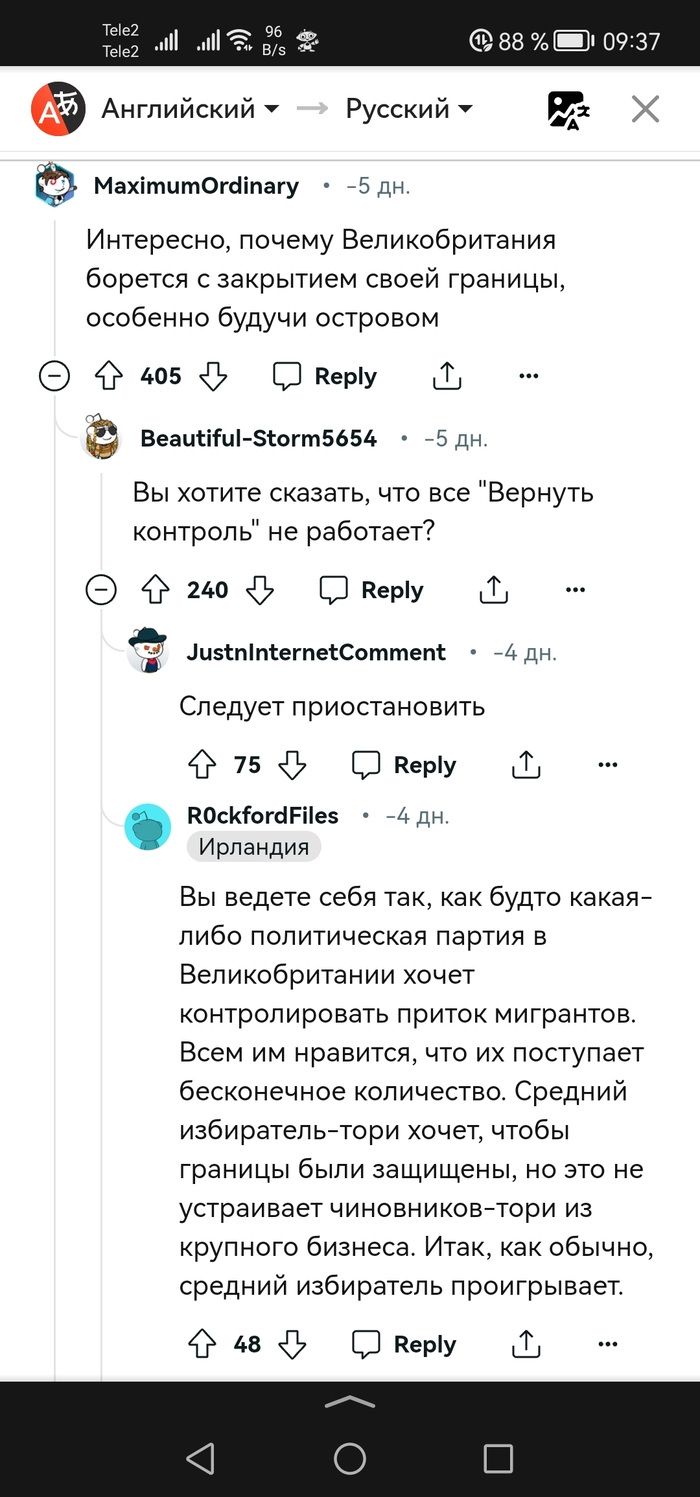The width and height of the screenshot is (700, 1497).
Task: Close the translator bar
Action: [645, 109]
